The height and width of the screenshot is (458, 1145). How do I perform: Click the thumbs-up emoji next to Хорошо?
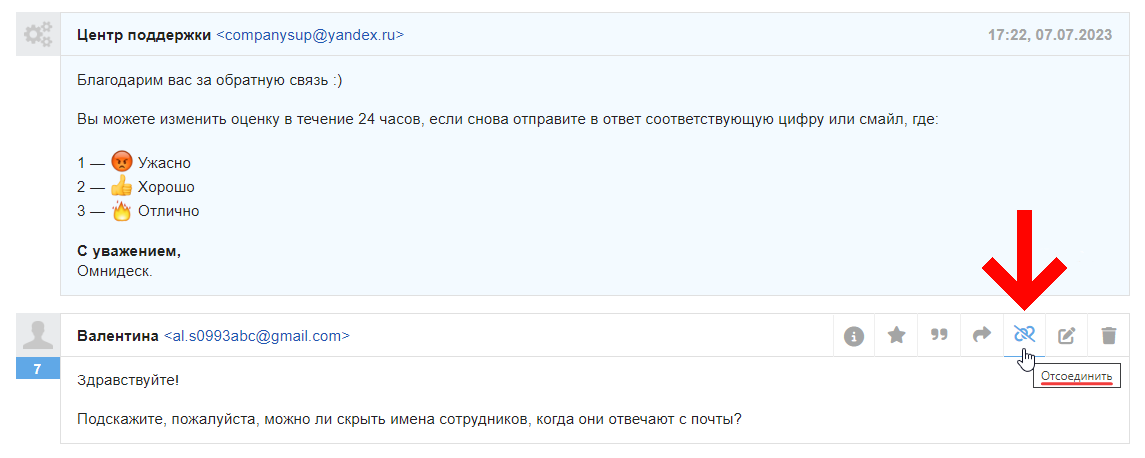(x=122, y=187)
